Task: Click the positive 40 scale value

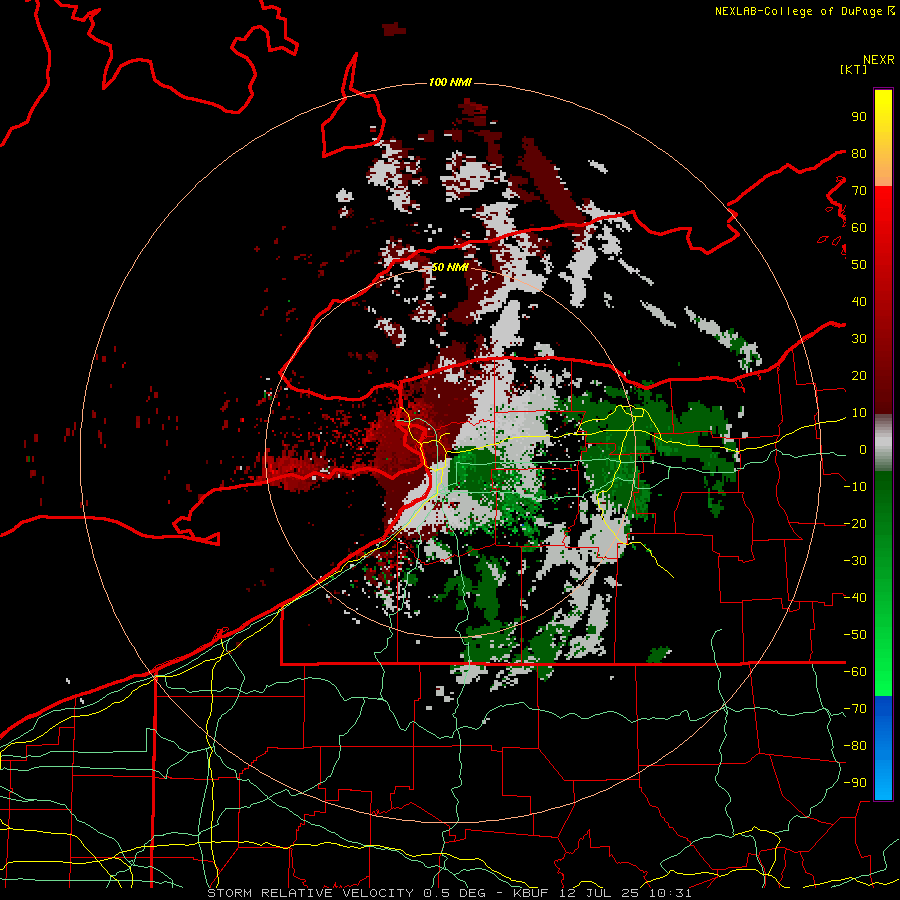Action: (x=859, y=302)
